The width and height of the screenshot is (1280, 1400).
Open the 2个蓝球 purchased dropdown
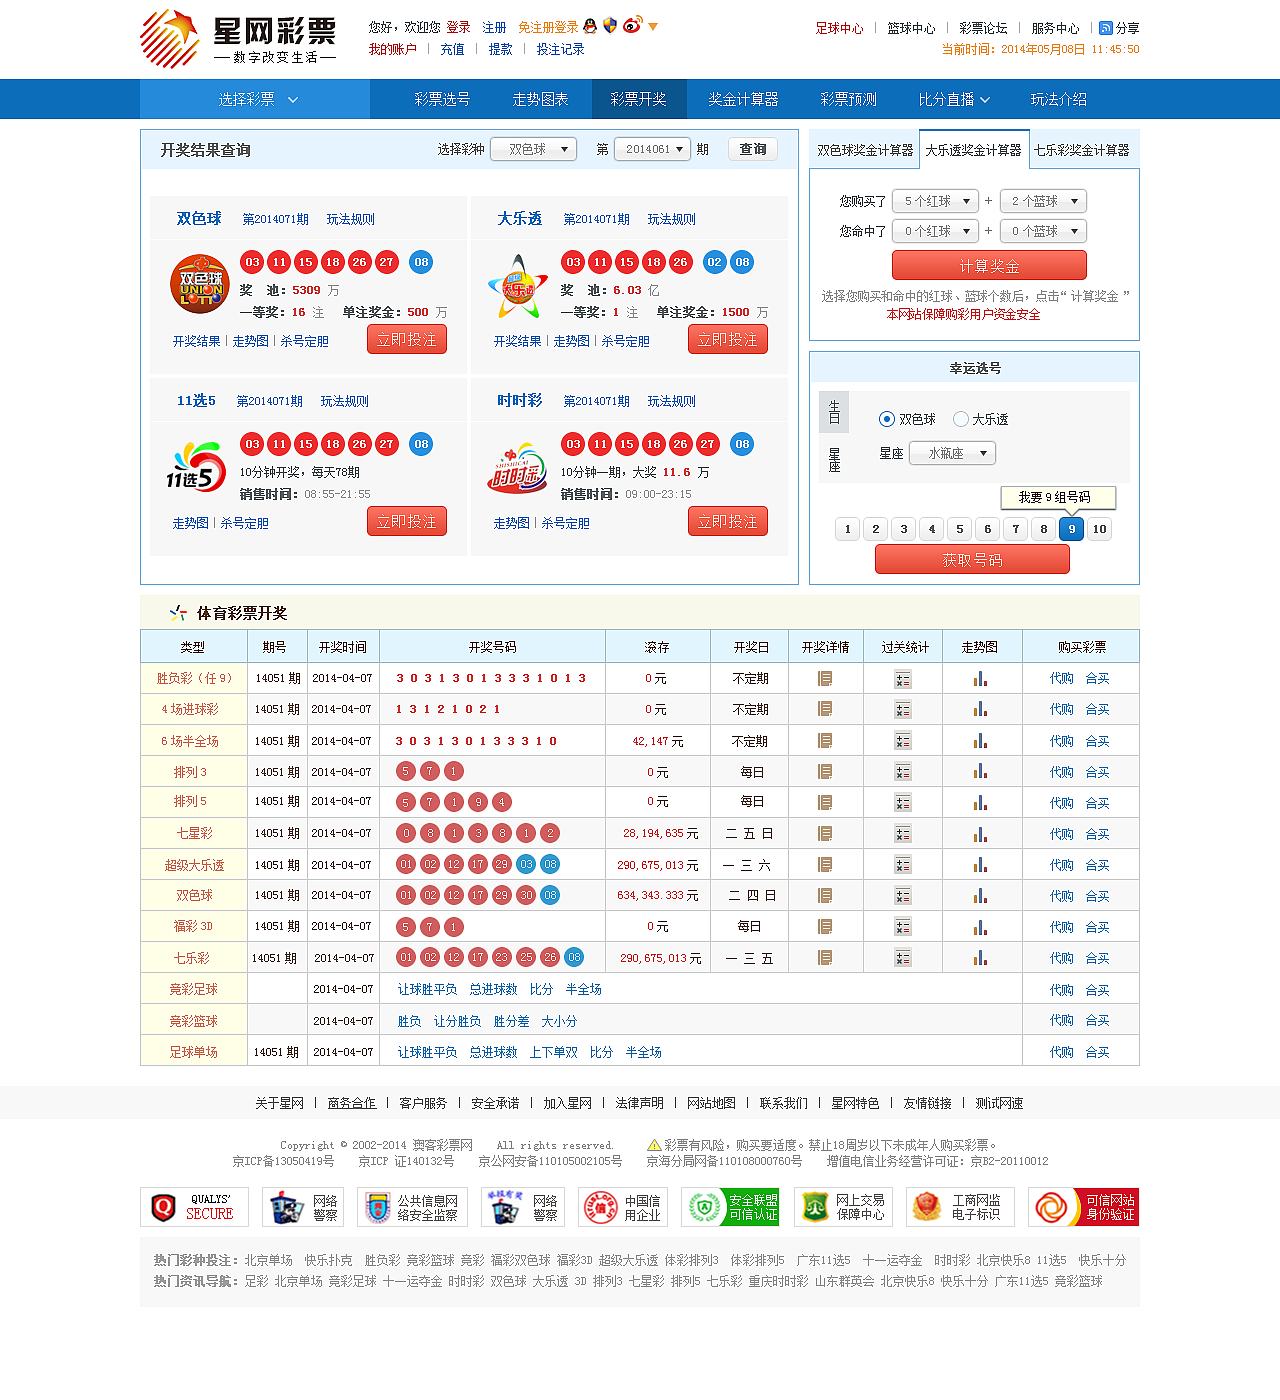tap(1044, 201)
